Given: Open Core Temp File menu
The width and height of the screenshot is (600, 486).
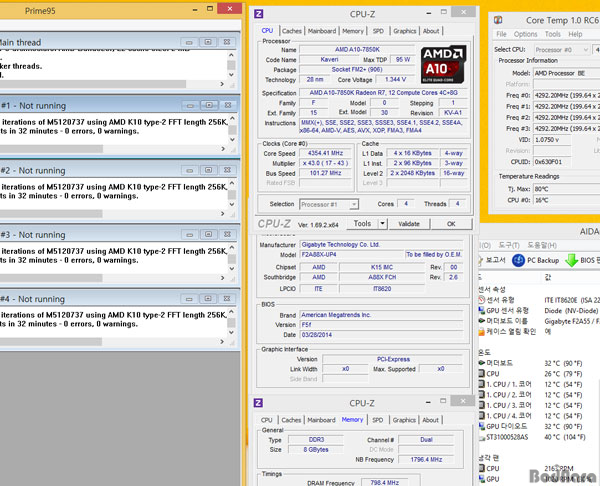Looking at the screenshot, I should [x=501, y=34].
